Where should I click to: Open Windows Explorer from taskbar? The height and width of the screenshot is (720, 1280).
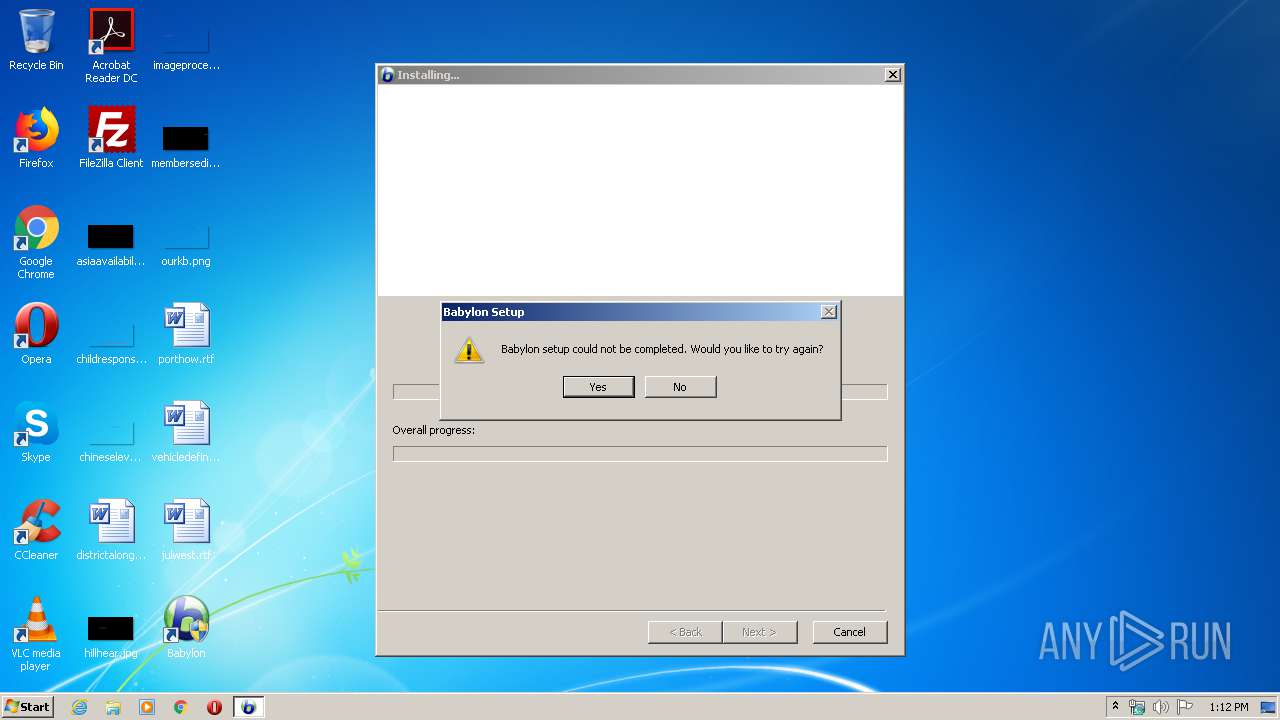point(113,707)
